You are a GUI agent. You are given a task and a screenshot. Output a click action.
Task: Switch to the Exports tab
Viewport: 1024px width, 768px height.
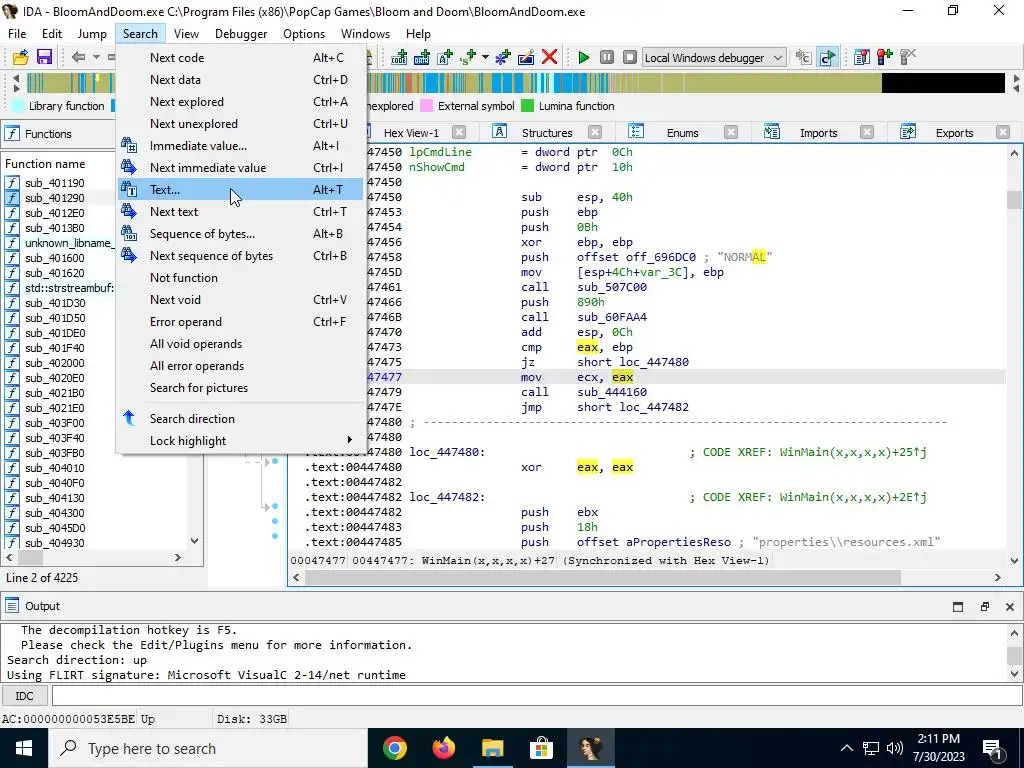click(x=954, y=133)
